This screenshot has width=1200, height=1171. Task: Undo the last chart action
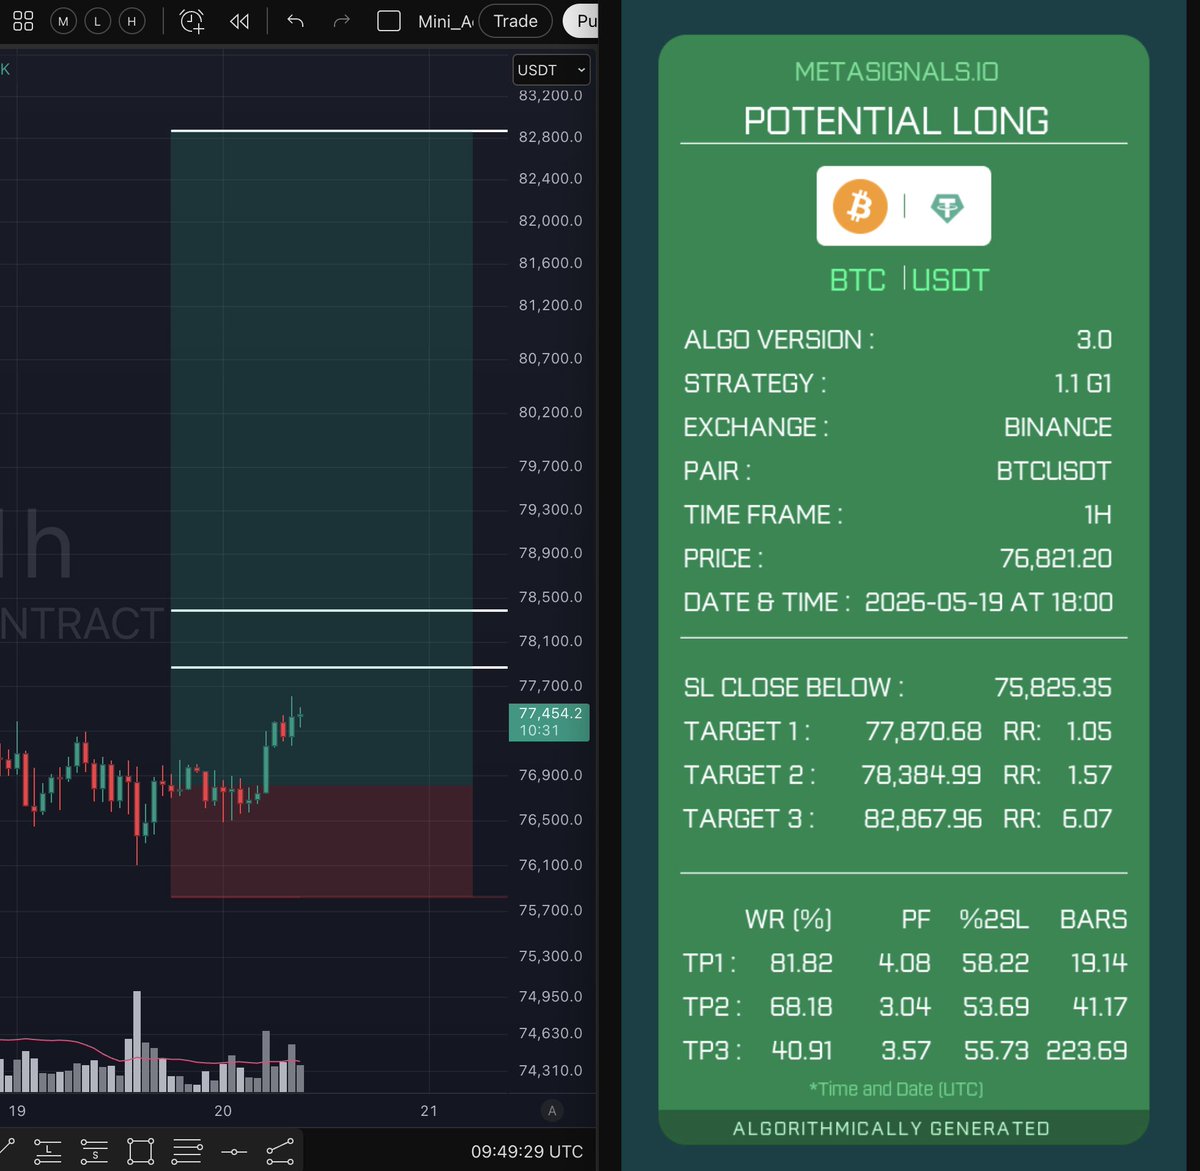pyautogui.click(x=295, y=21)
